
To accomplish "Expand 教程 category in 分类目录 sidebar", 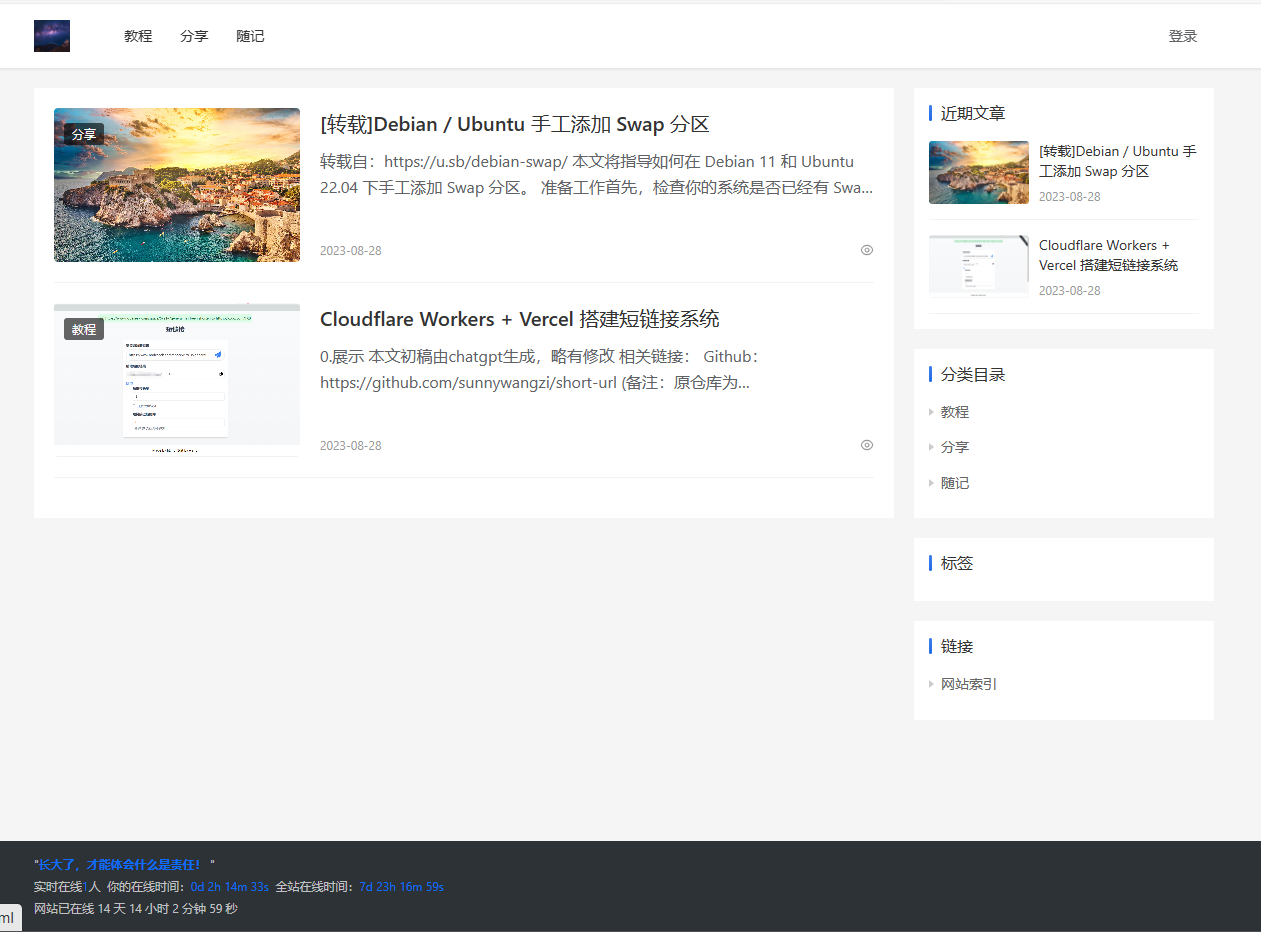I will point(954,411).
